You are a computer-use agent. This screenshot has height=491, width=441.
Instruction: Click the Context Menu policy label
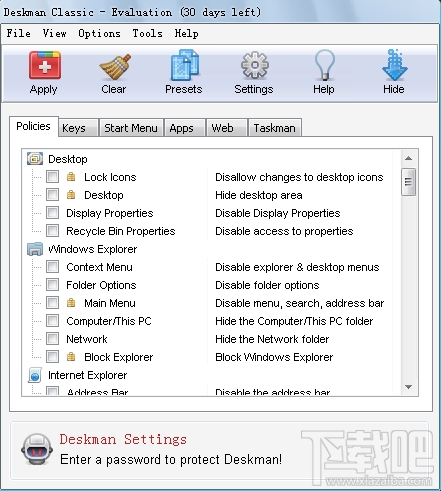click(99, 267)
